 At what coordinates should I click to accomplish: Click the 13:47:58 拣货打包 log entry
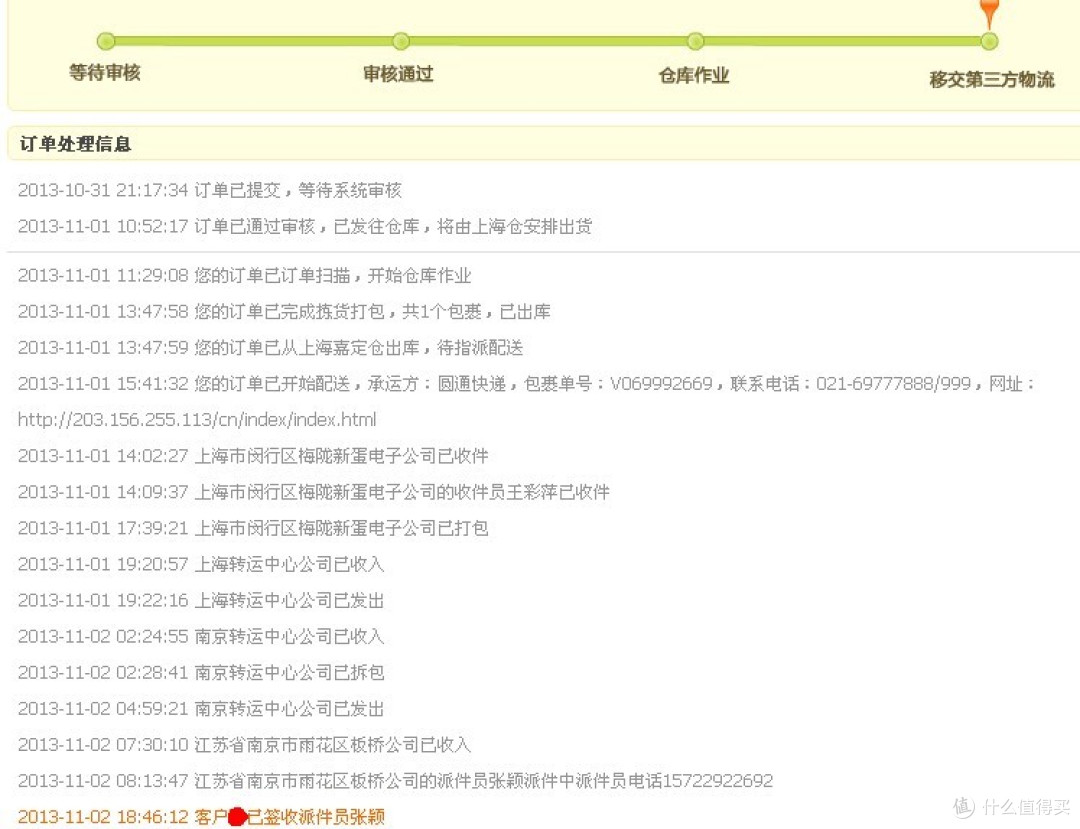coord(284,312)
